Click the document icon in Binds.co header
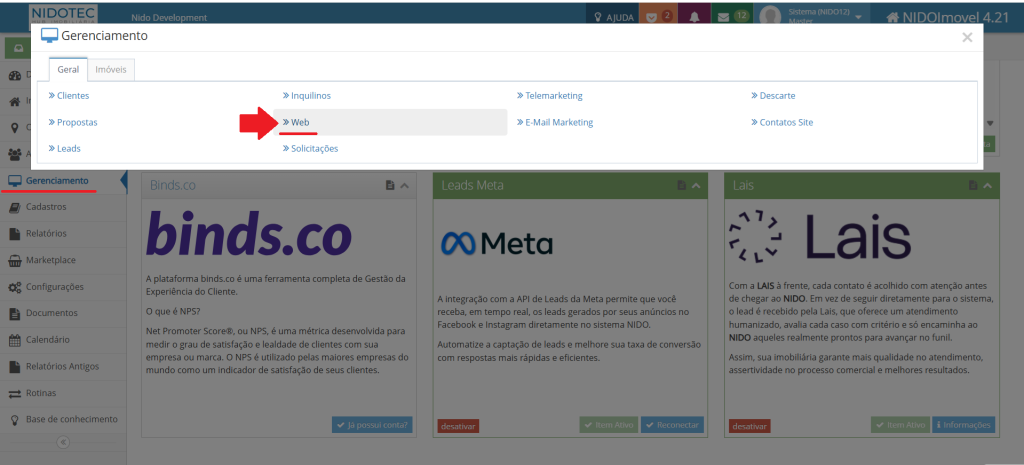Screen dimensions: 1024x465 click(x=390, y=185)
